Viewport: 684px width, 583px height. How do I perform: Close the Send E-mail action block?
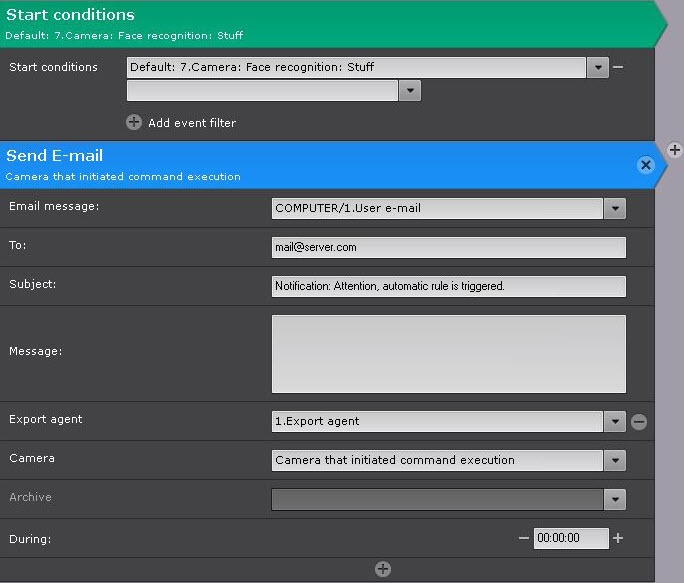pyautogui.click(x=646, y=165)
